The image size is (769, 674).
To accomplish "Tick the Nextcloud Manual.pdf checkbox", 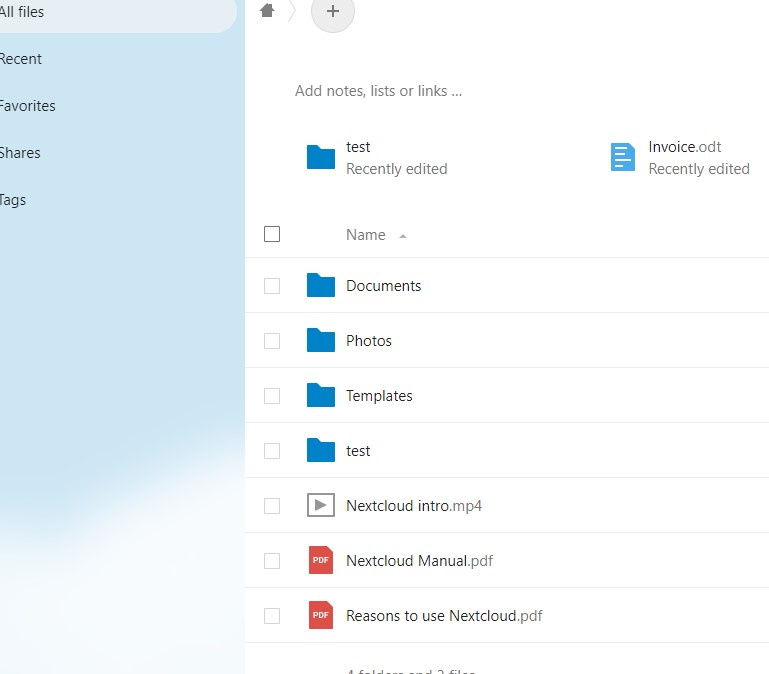I will click(x=272, y=560).
